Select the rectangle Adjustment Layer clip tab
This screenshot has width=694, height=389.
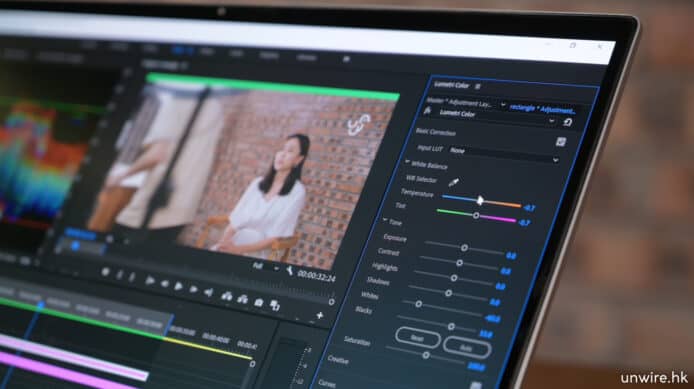coord(542,109)
